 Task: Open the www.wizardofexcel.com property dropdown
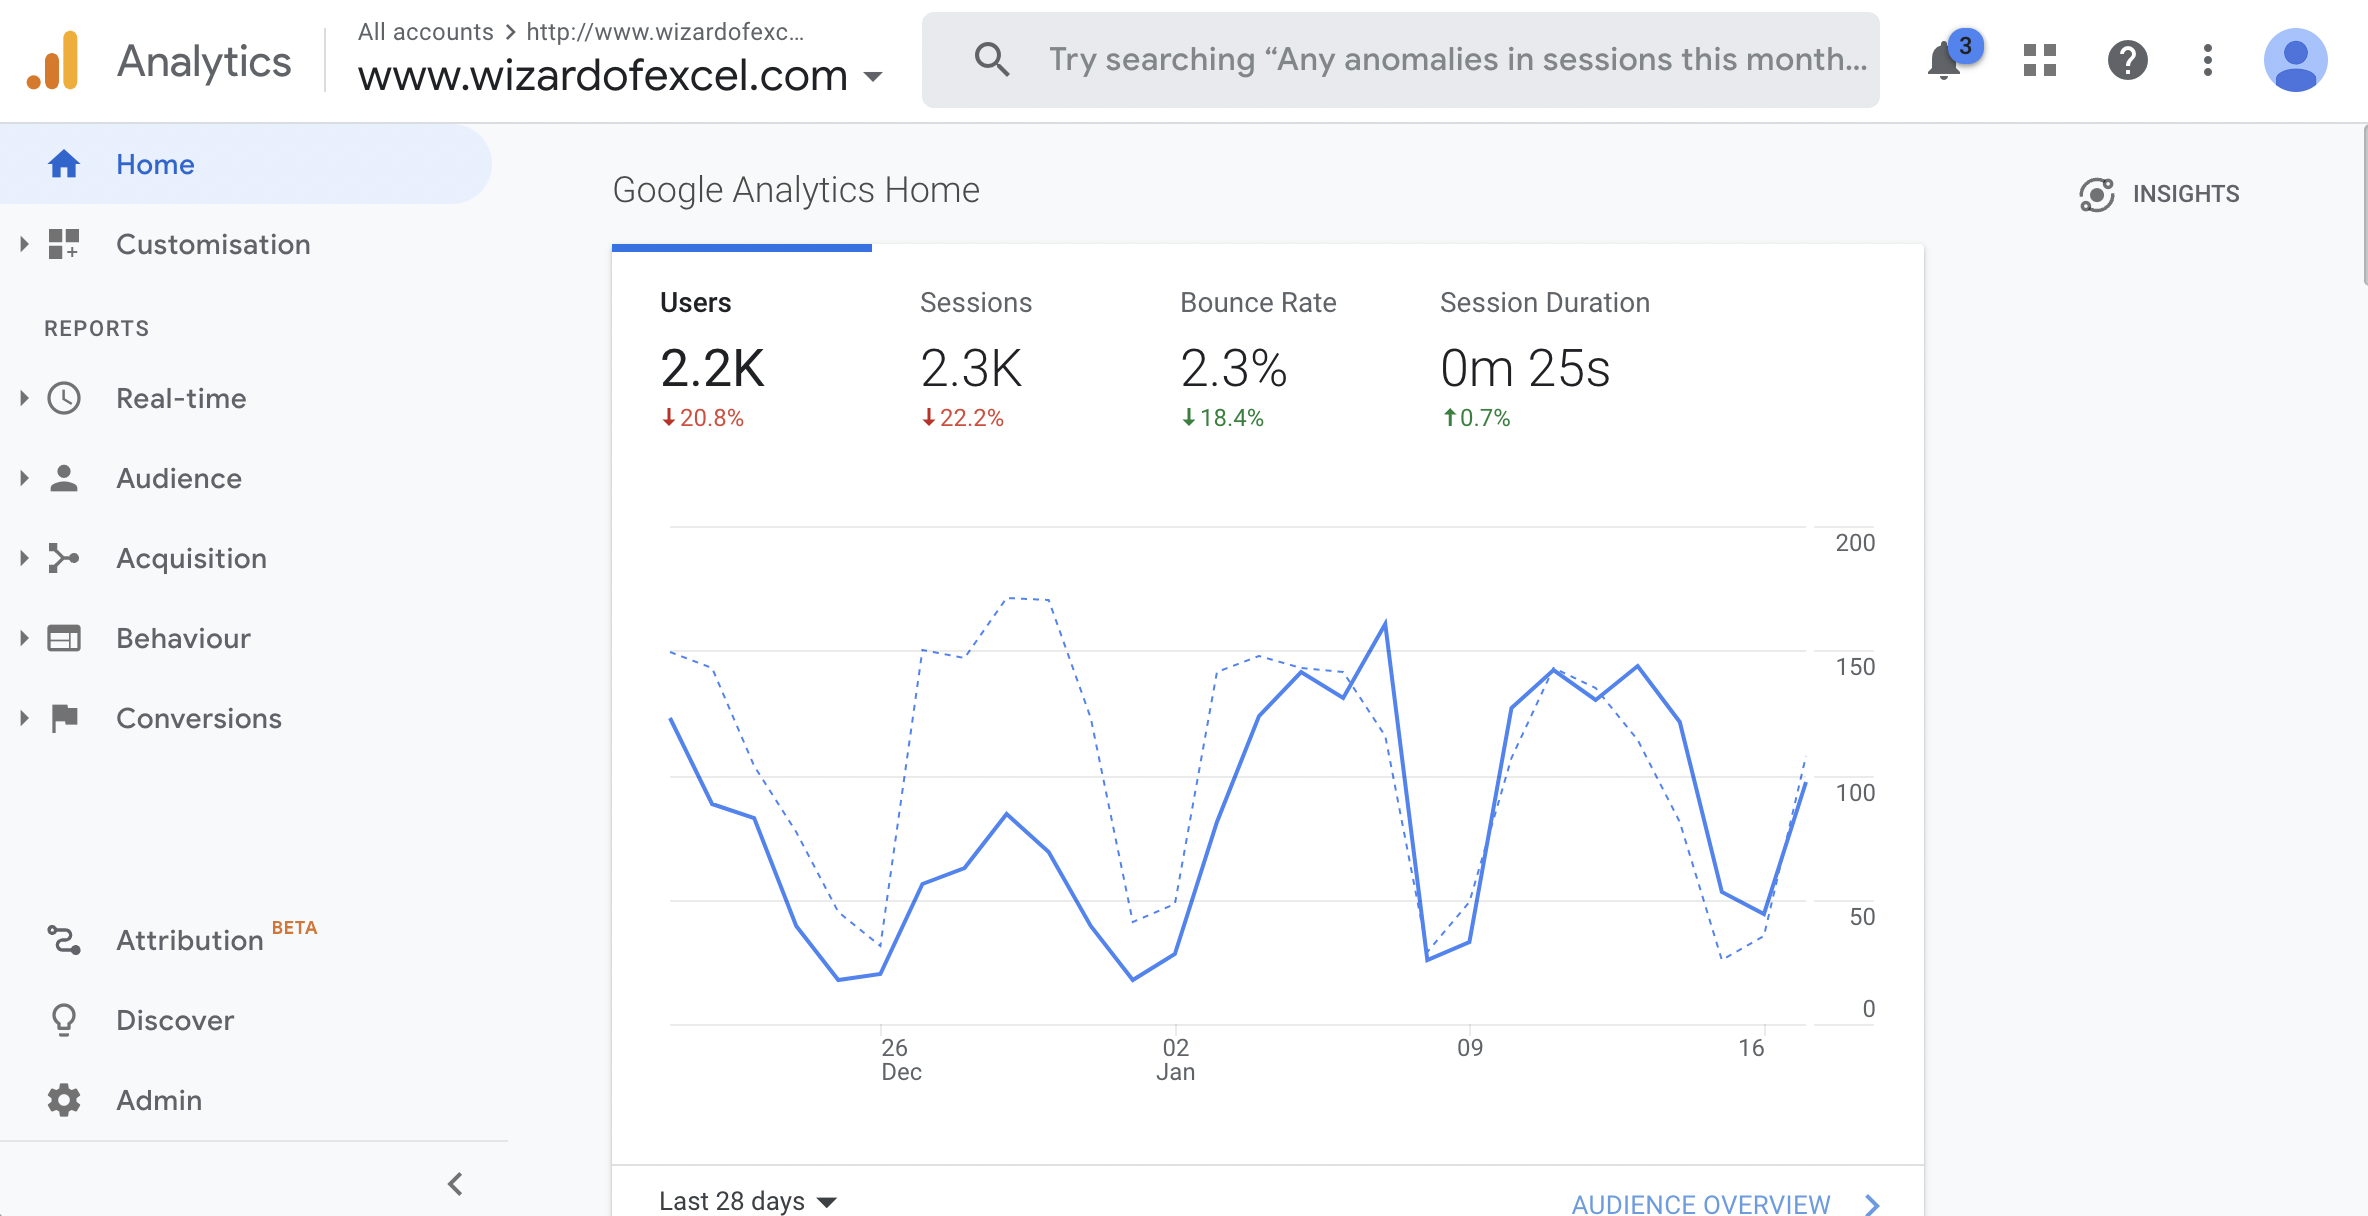click(620, 75)
